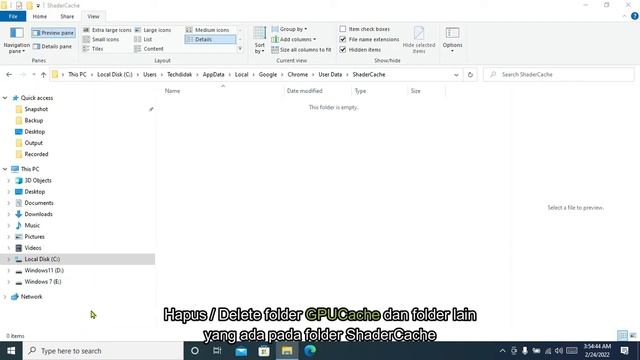Open the folder Options button
640x360 pixels.
(x=452, y=40)
